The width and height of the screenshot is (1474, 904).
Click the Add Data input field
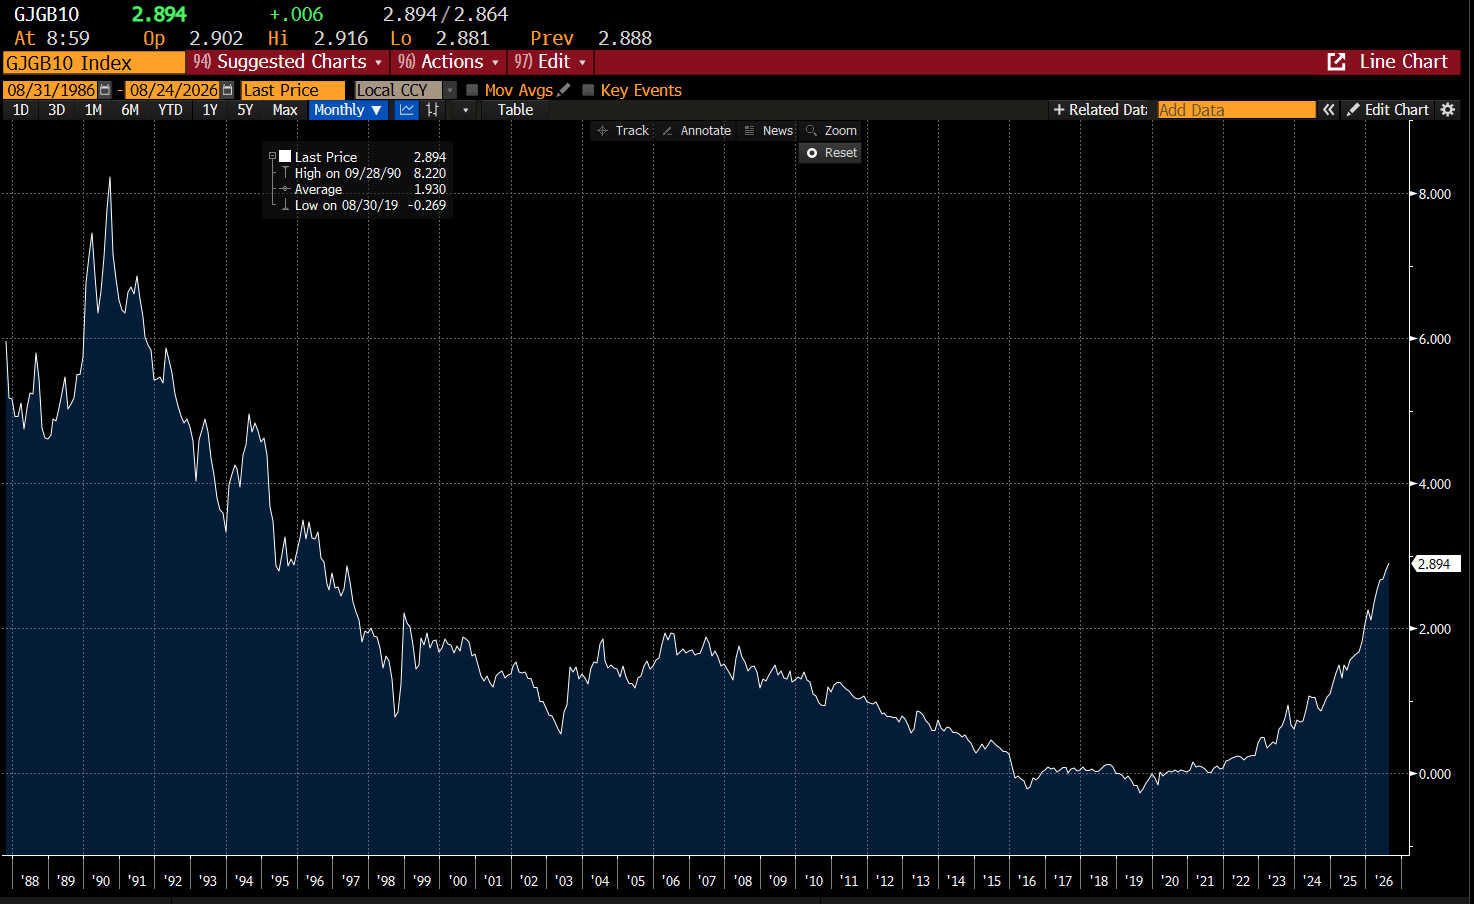(x=1236, y=110)
